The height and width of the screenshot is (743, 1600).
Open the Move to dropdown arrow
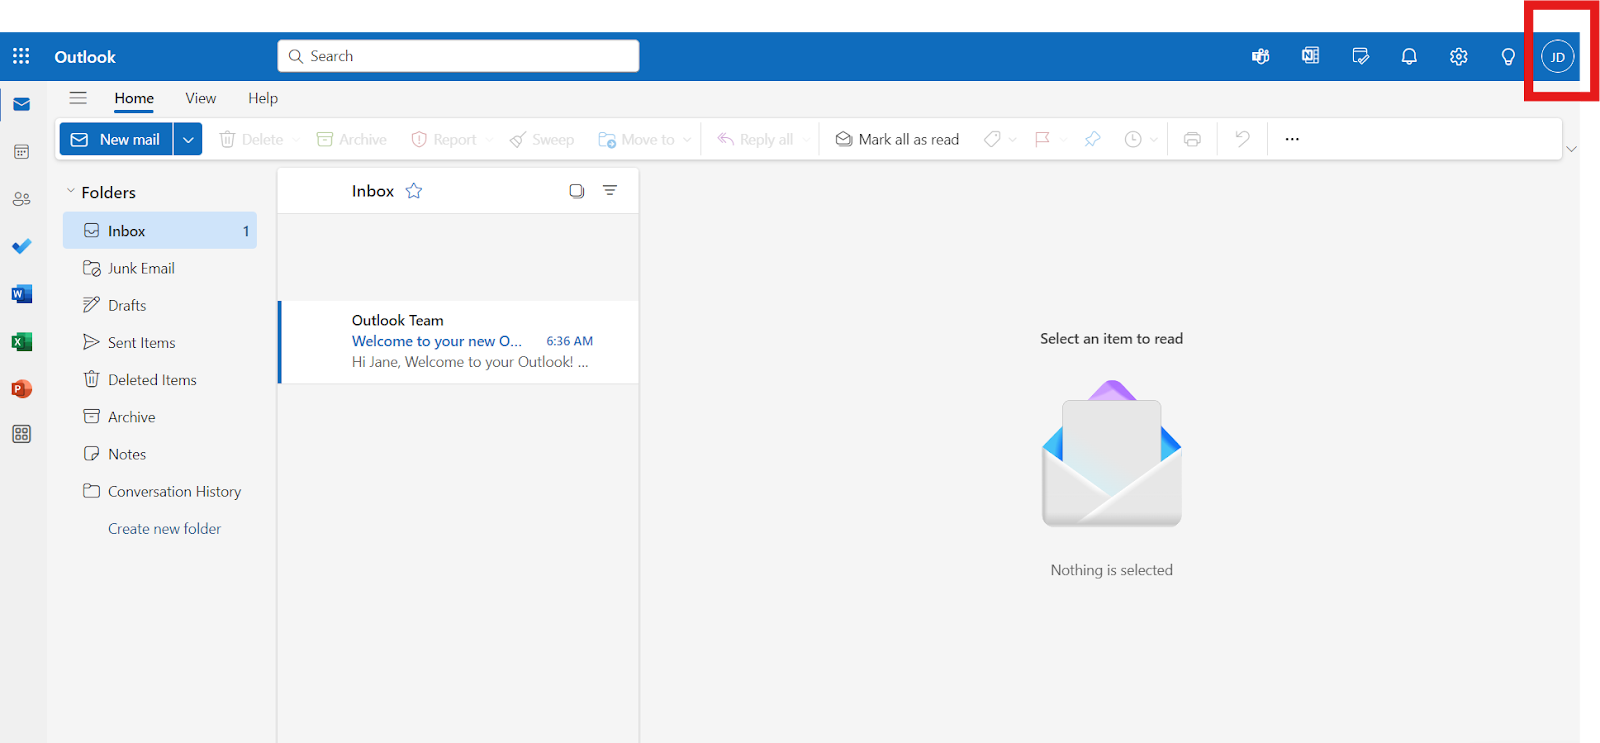687,140
